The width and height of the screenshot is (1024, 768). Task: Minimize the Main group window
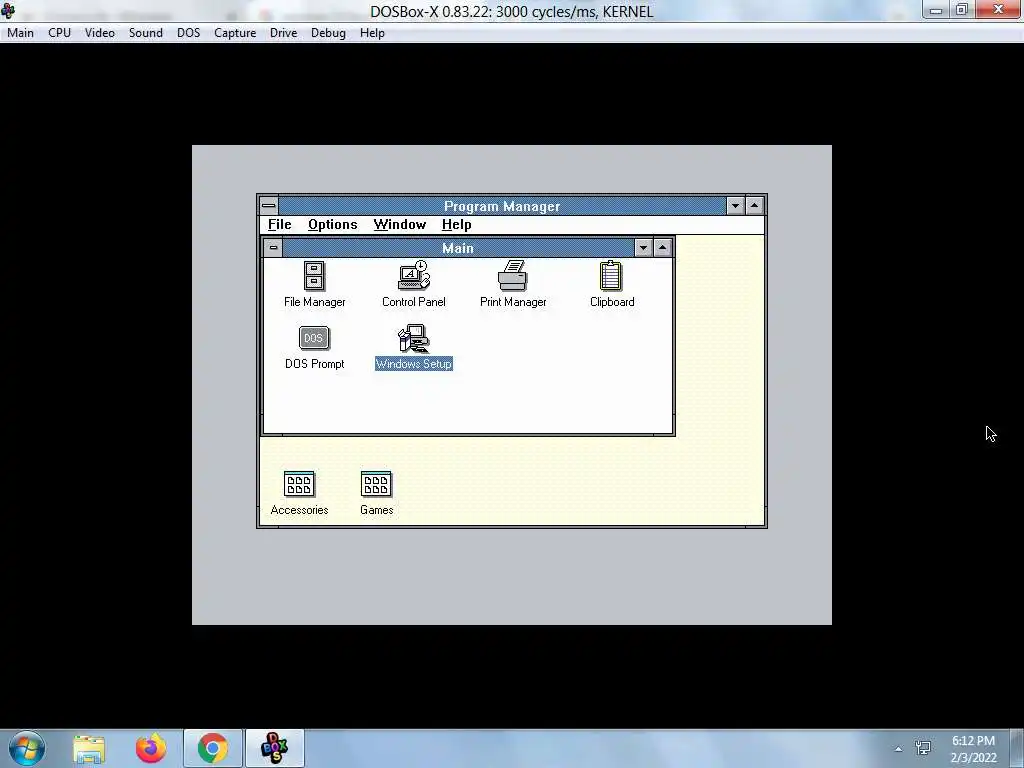(x=643, y=248)
